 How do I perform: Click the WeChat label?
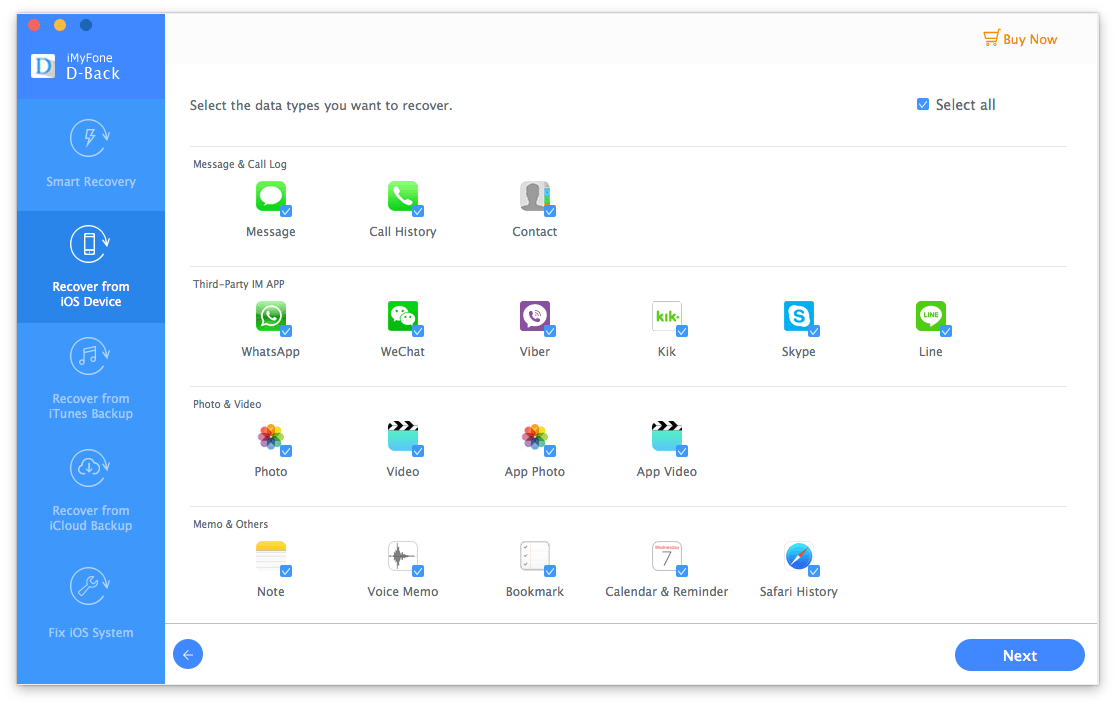tap(403, 352)
